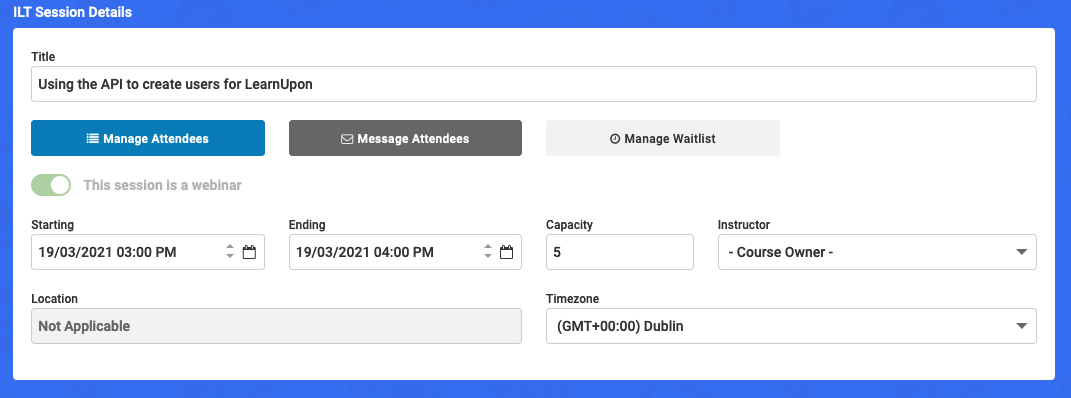1071x398 pixels.
Task: Toggle the 'This session is a webinar' switch
Action: (51, 185)
